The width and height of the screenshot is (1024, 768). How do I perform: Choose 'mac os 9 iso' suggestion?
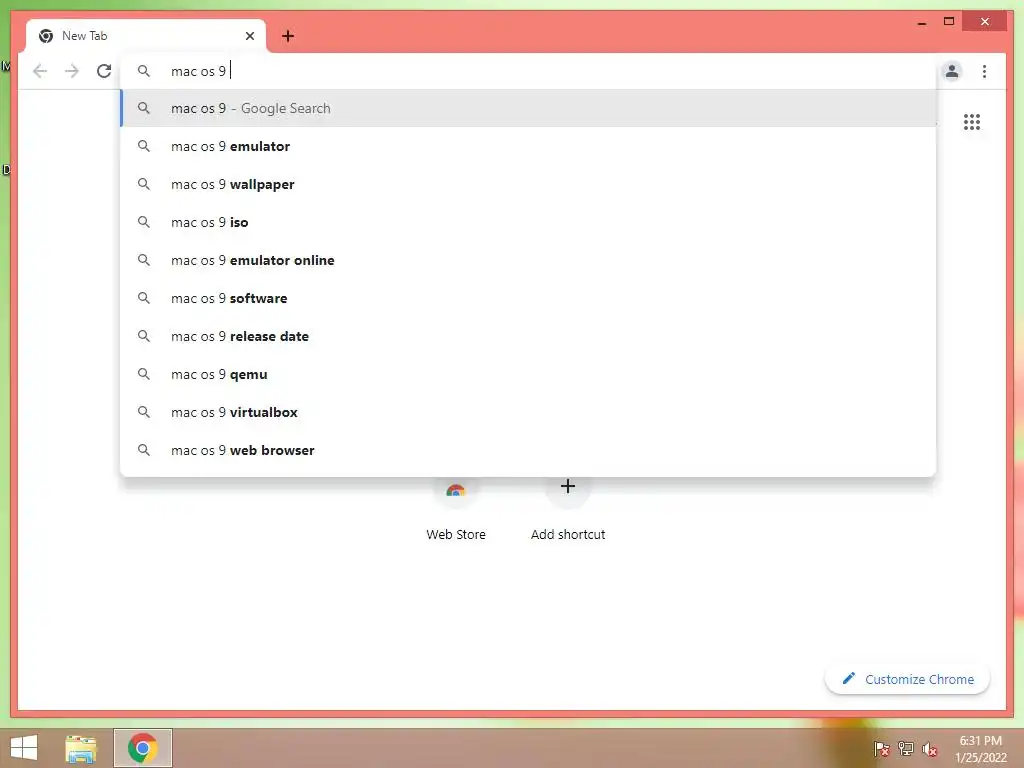pos(528,222)
